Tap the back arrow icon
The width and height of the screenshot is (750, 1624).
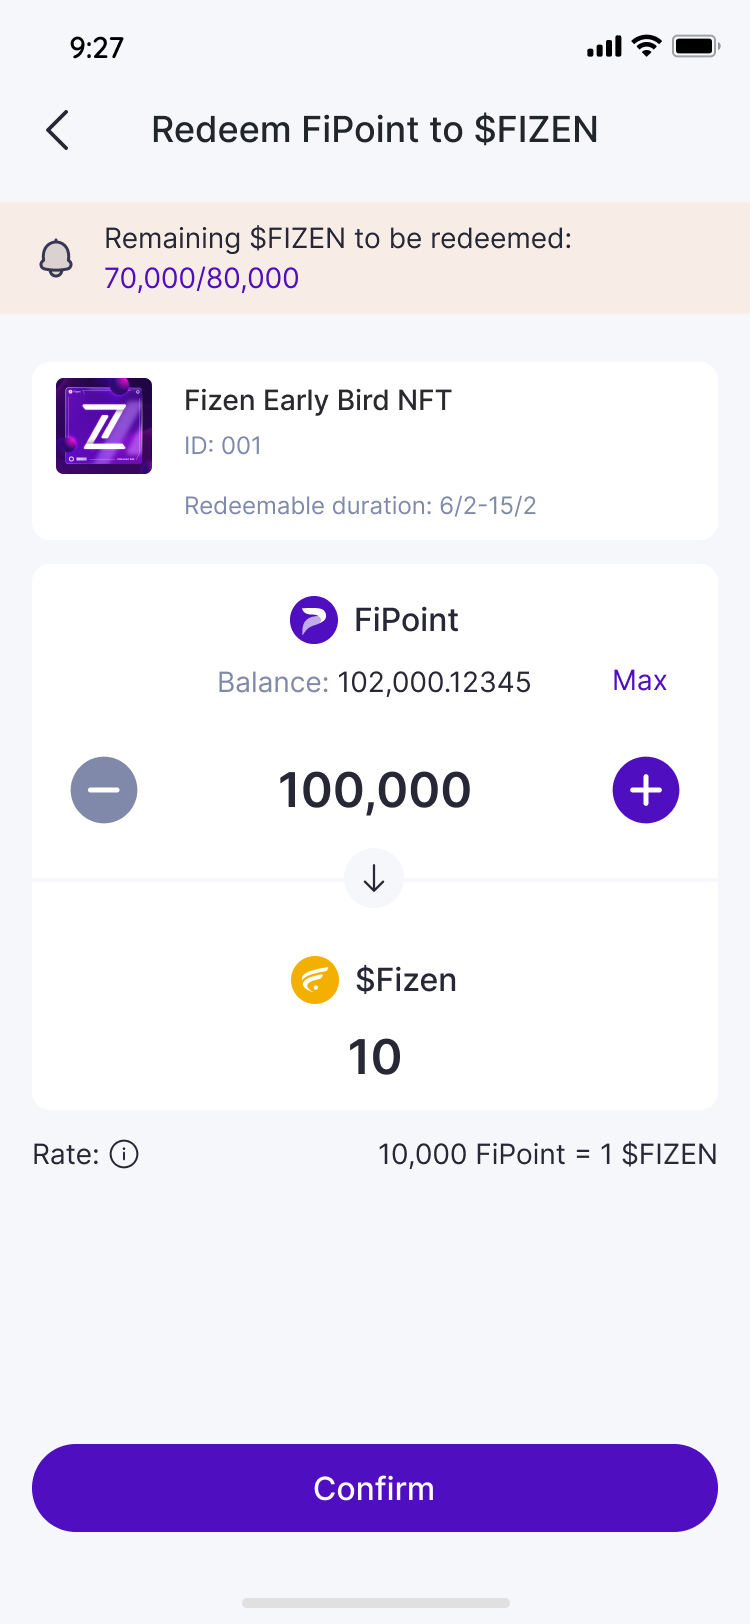tap(58, 130)
